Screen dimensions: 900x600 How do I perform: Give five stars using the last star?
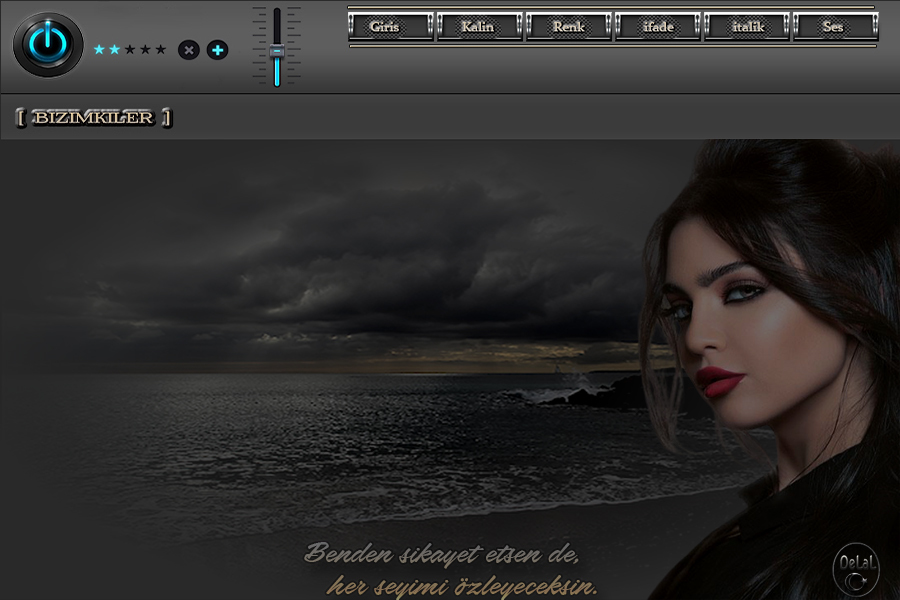pyautogui.click(x=160, y=49)
